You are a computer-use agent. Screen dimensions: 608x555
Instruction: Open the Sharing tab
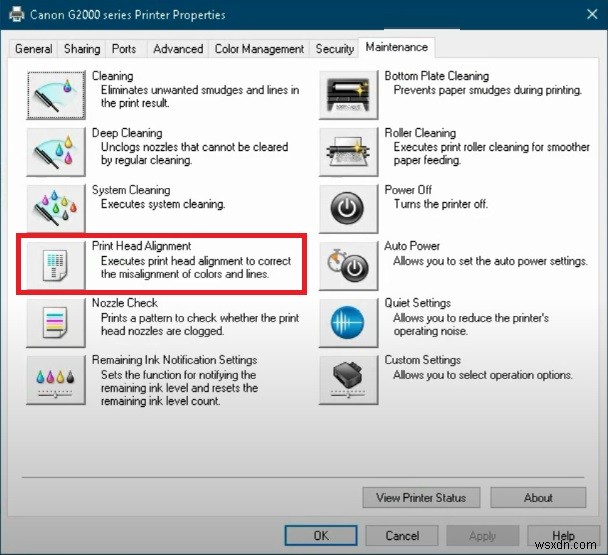coord(82,49)
